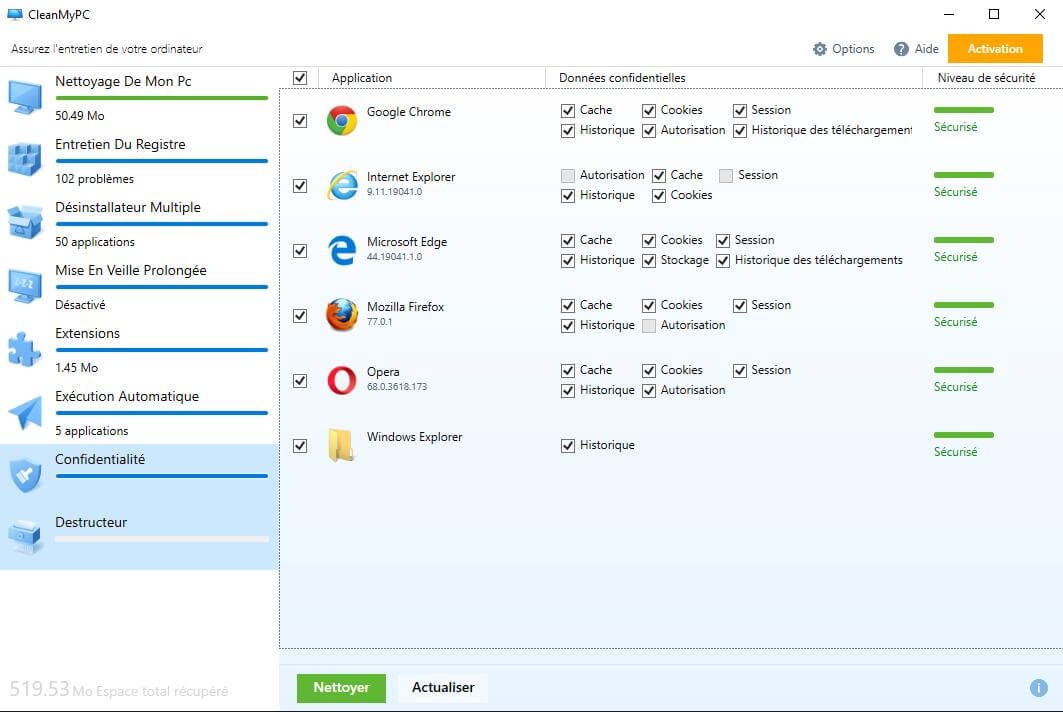The height and width of the screenshot is (712, 1063).
Task: Uncheck the Microsoft Edge application checkbox
Action: pyautogui.click(x=300, y=251)
